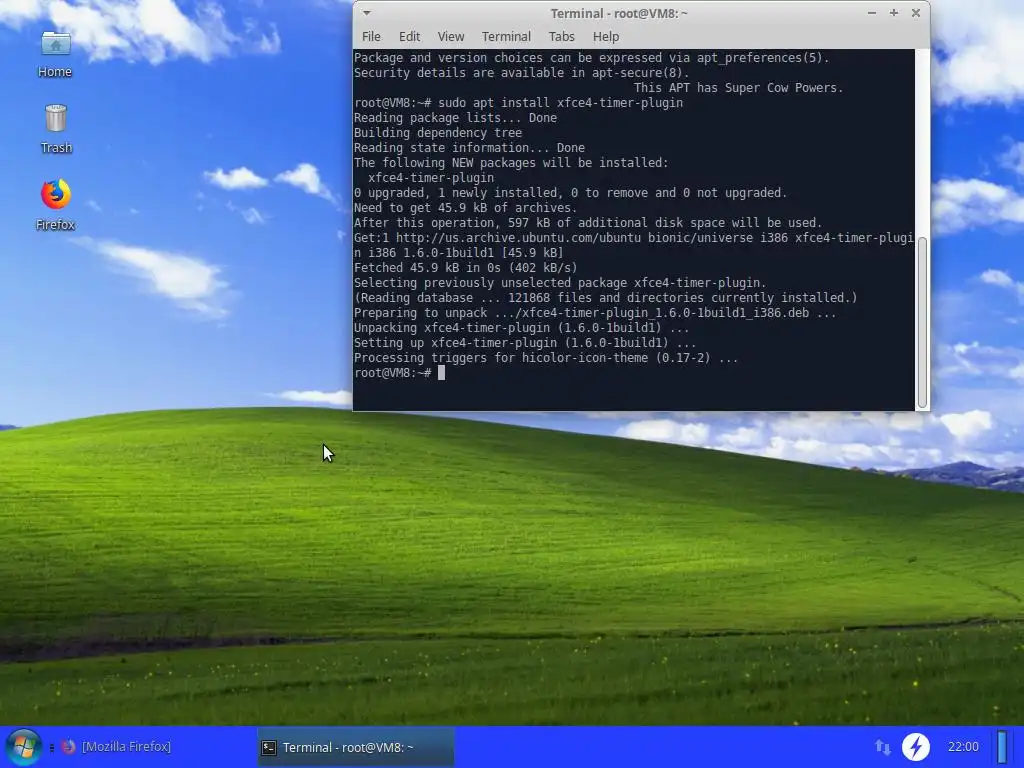
Task: Click 'Processing triggers for hicolor-icon-theme' line
Action: tap(546, 358)
